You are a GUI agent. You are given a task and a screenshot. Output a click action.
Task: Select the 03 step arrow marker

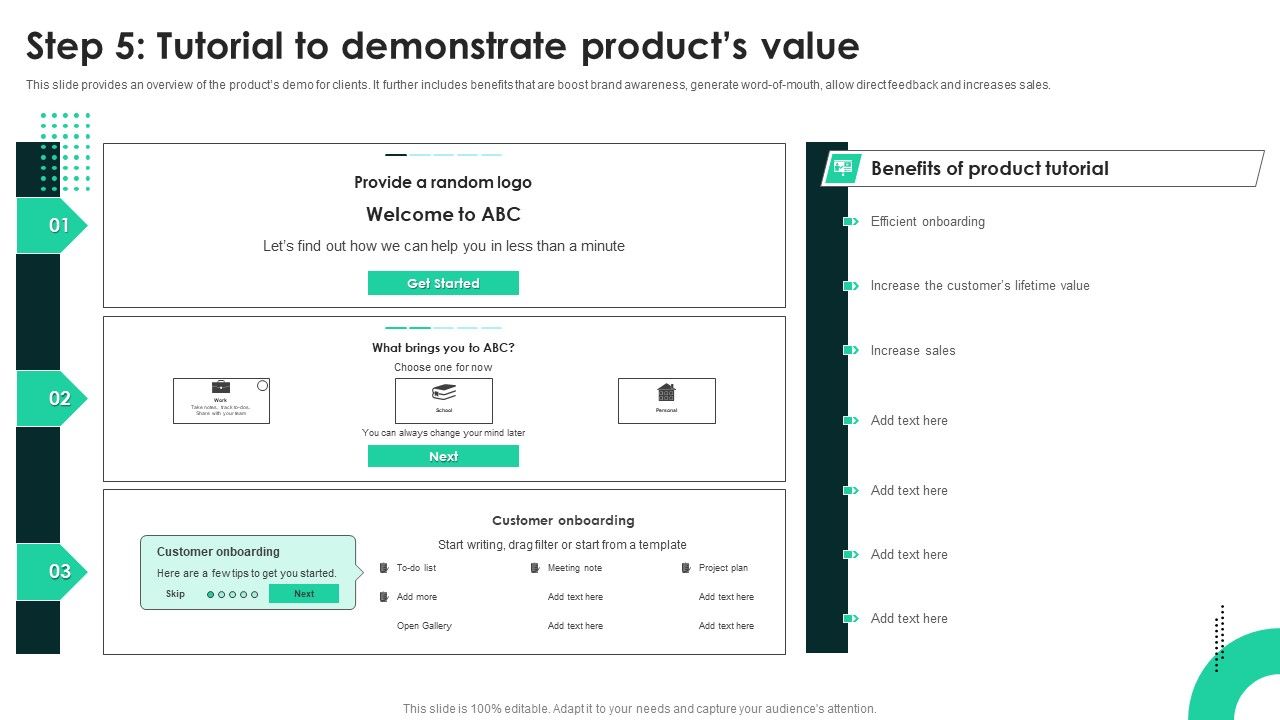pos(52,571)
